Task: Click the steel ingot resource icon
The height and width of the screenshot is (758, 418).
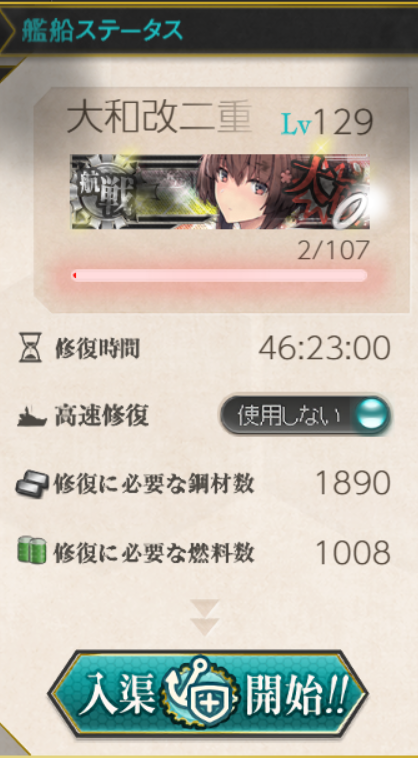Action: (x=32, y=484)
